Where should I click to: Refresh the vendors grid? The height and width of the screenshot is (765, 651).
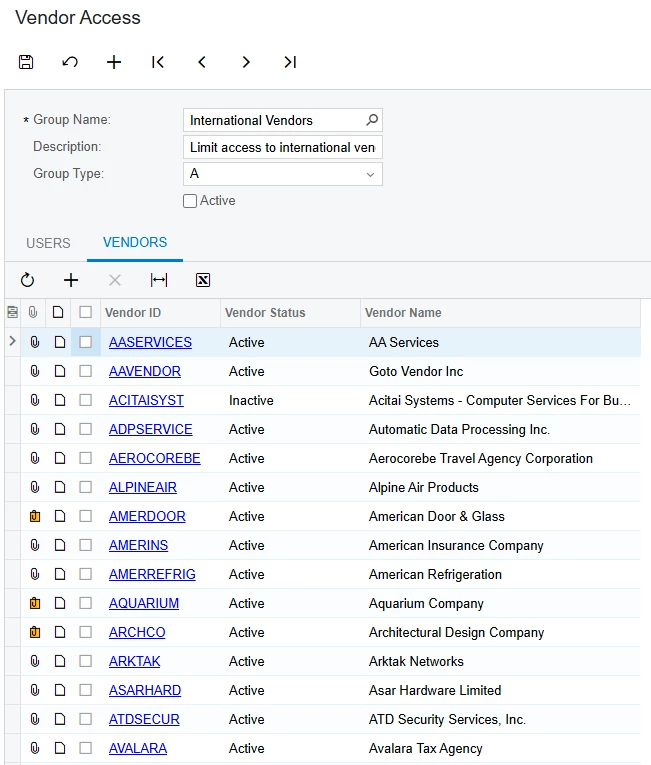coord(27,280)
